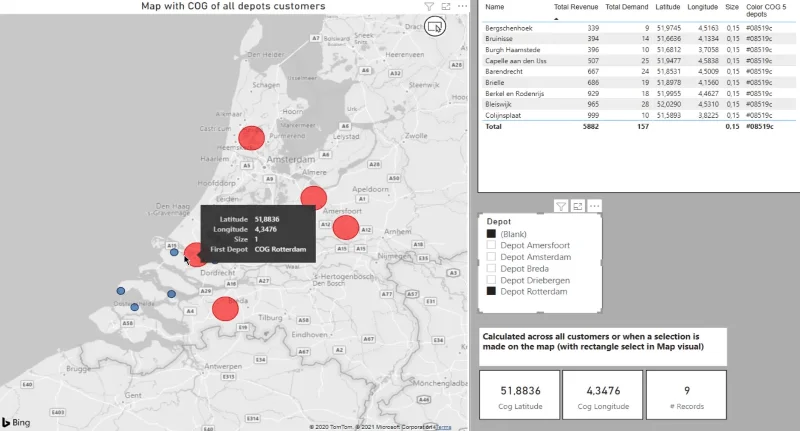The height and width of the screenshot is (431, 800).
Task: Select the Bleiswijk table row
Action: [x=637, y=104]
